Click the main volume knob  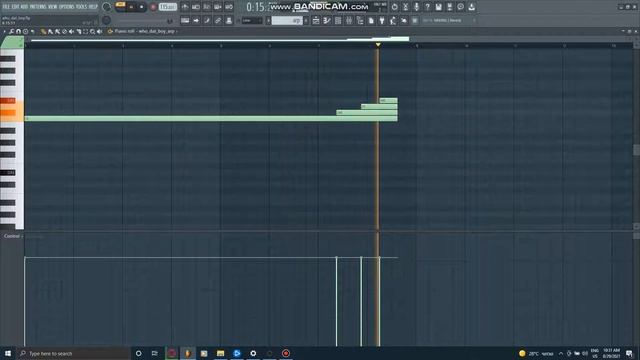[x=107, y=7]
